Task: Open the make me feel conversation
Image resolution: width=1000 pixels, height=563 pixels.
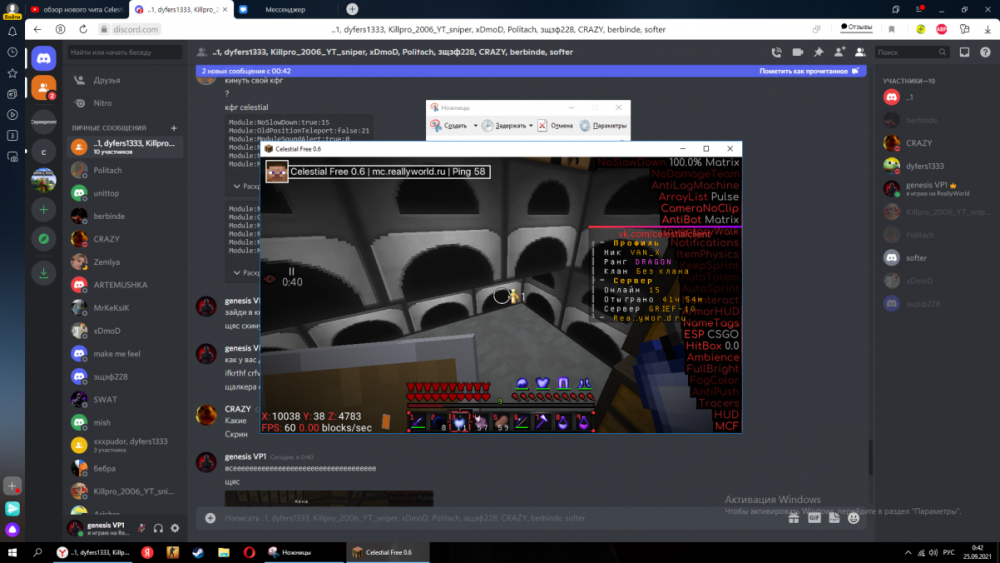Action: (125, 354)
